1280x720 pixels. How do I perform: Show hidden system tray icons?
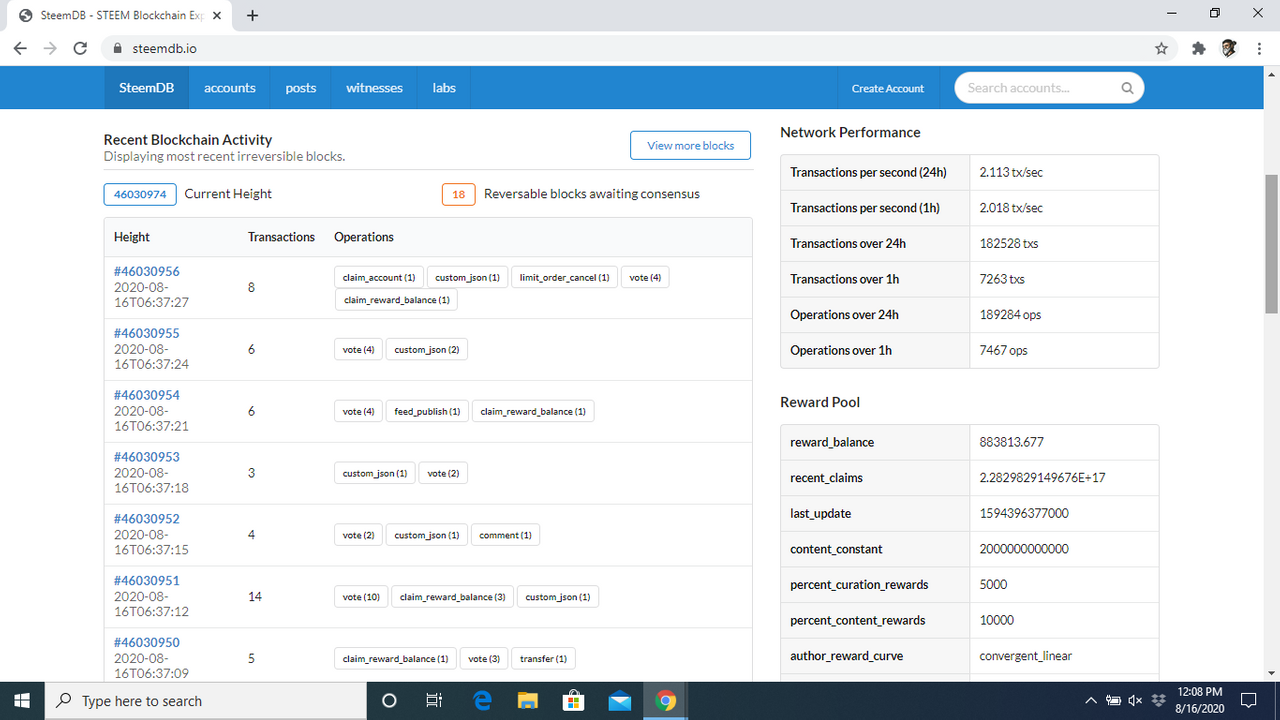click(x=1090, y=701)
